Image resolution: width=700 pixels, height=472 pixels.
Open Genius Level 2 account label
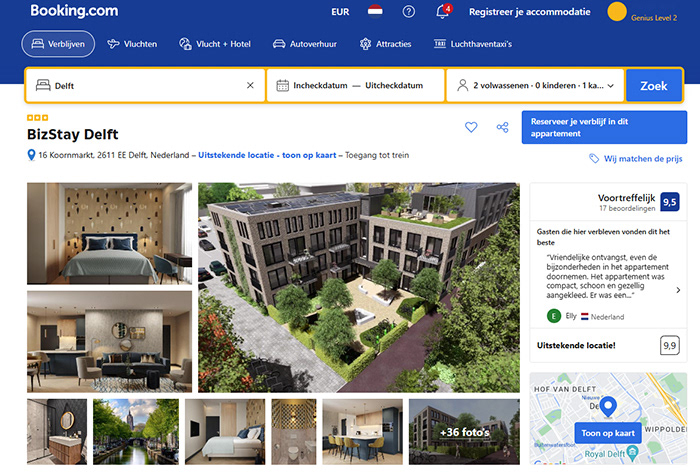[x=654, y=18]
